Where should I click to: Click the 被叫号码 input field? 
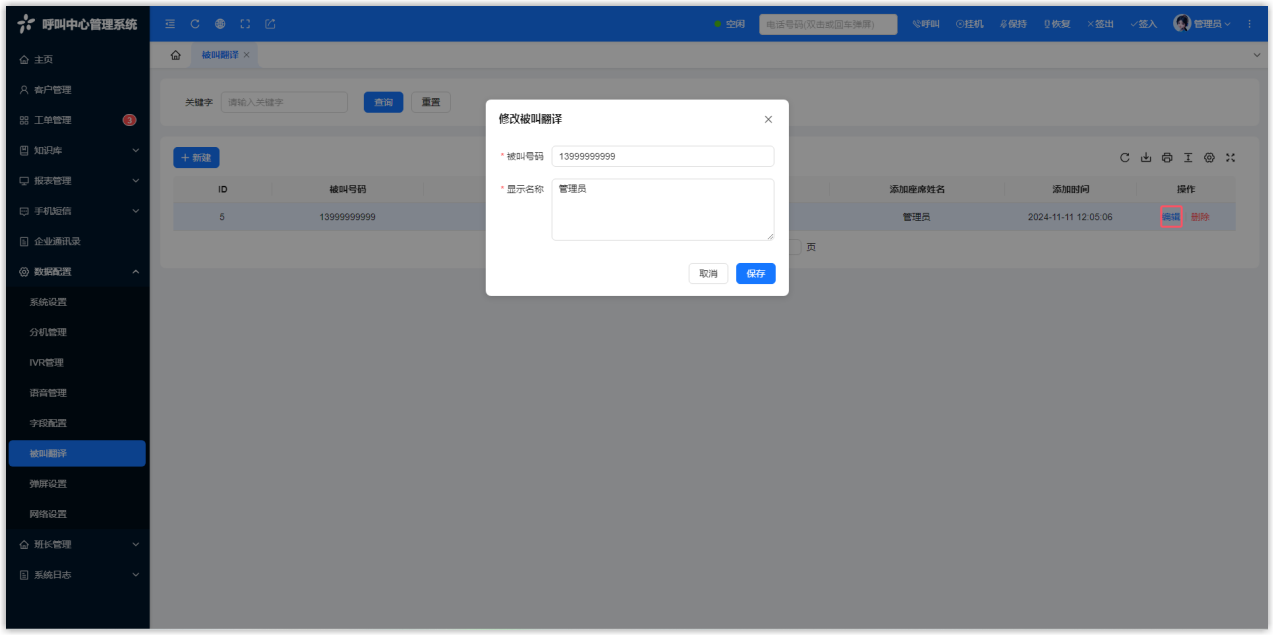pos(662,157)
